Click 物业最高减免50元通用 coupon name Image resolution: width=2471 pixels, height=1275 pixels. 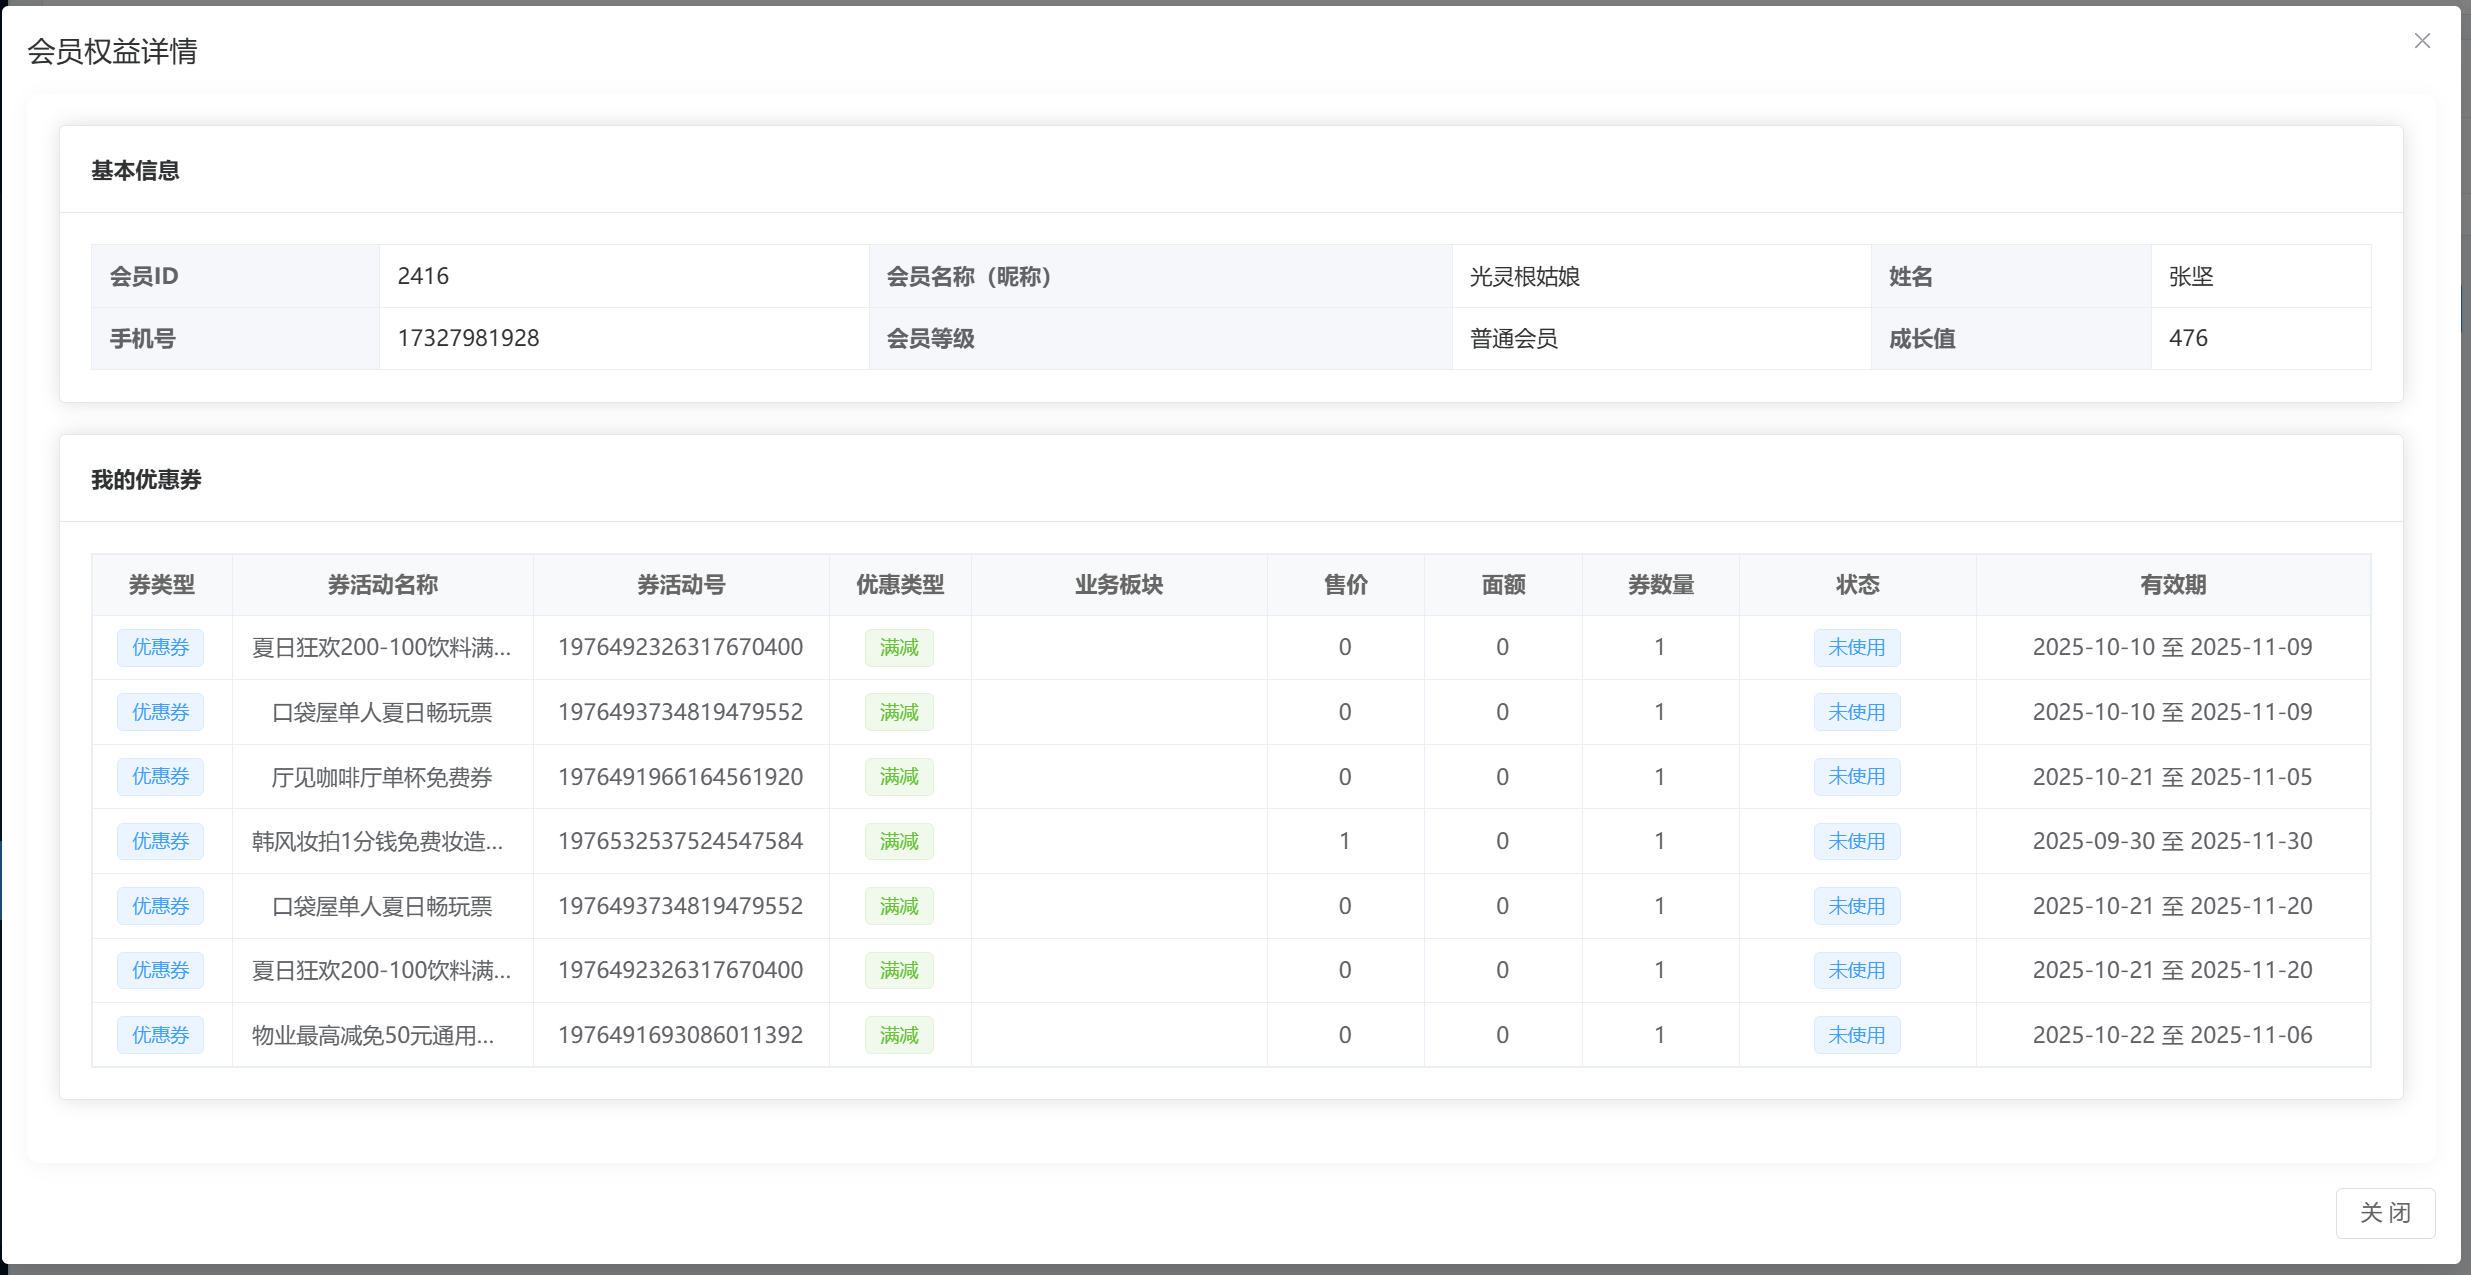pos(372,1035)
